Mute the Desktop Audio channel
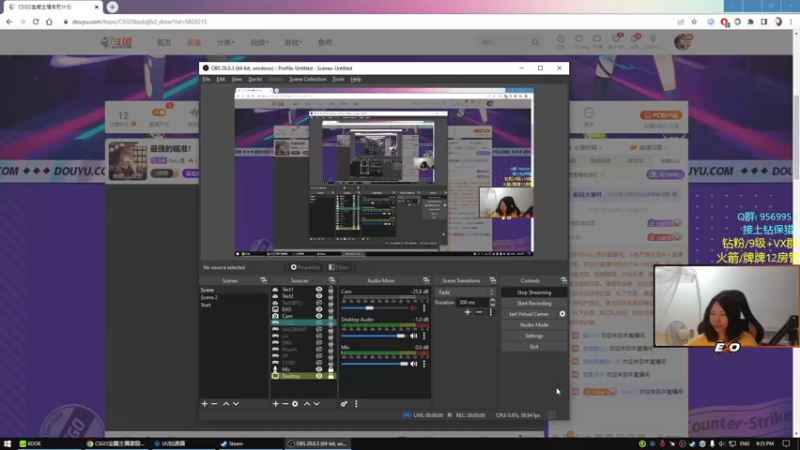 pyautogui.click(x=414, y=336)
